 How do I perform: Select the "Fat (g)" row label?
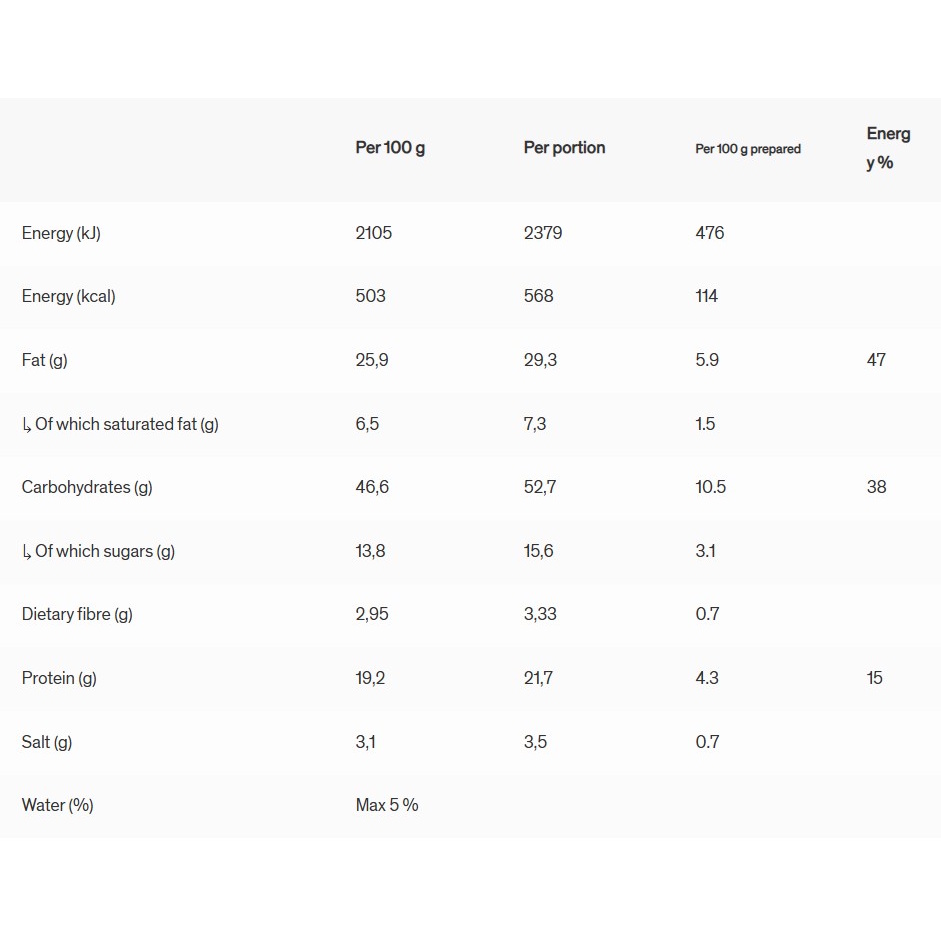click(x=45, y=360)
